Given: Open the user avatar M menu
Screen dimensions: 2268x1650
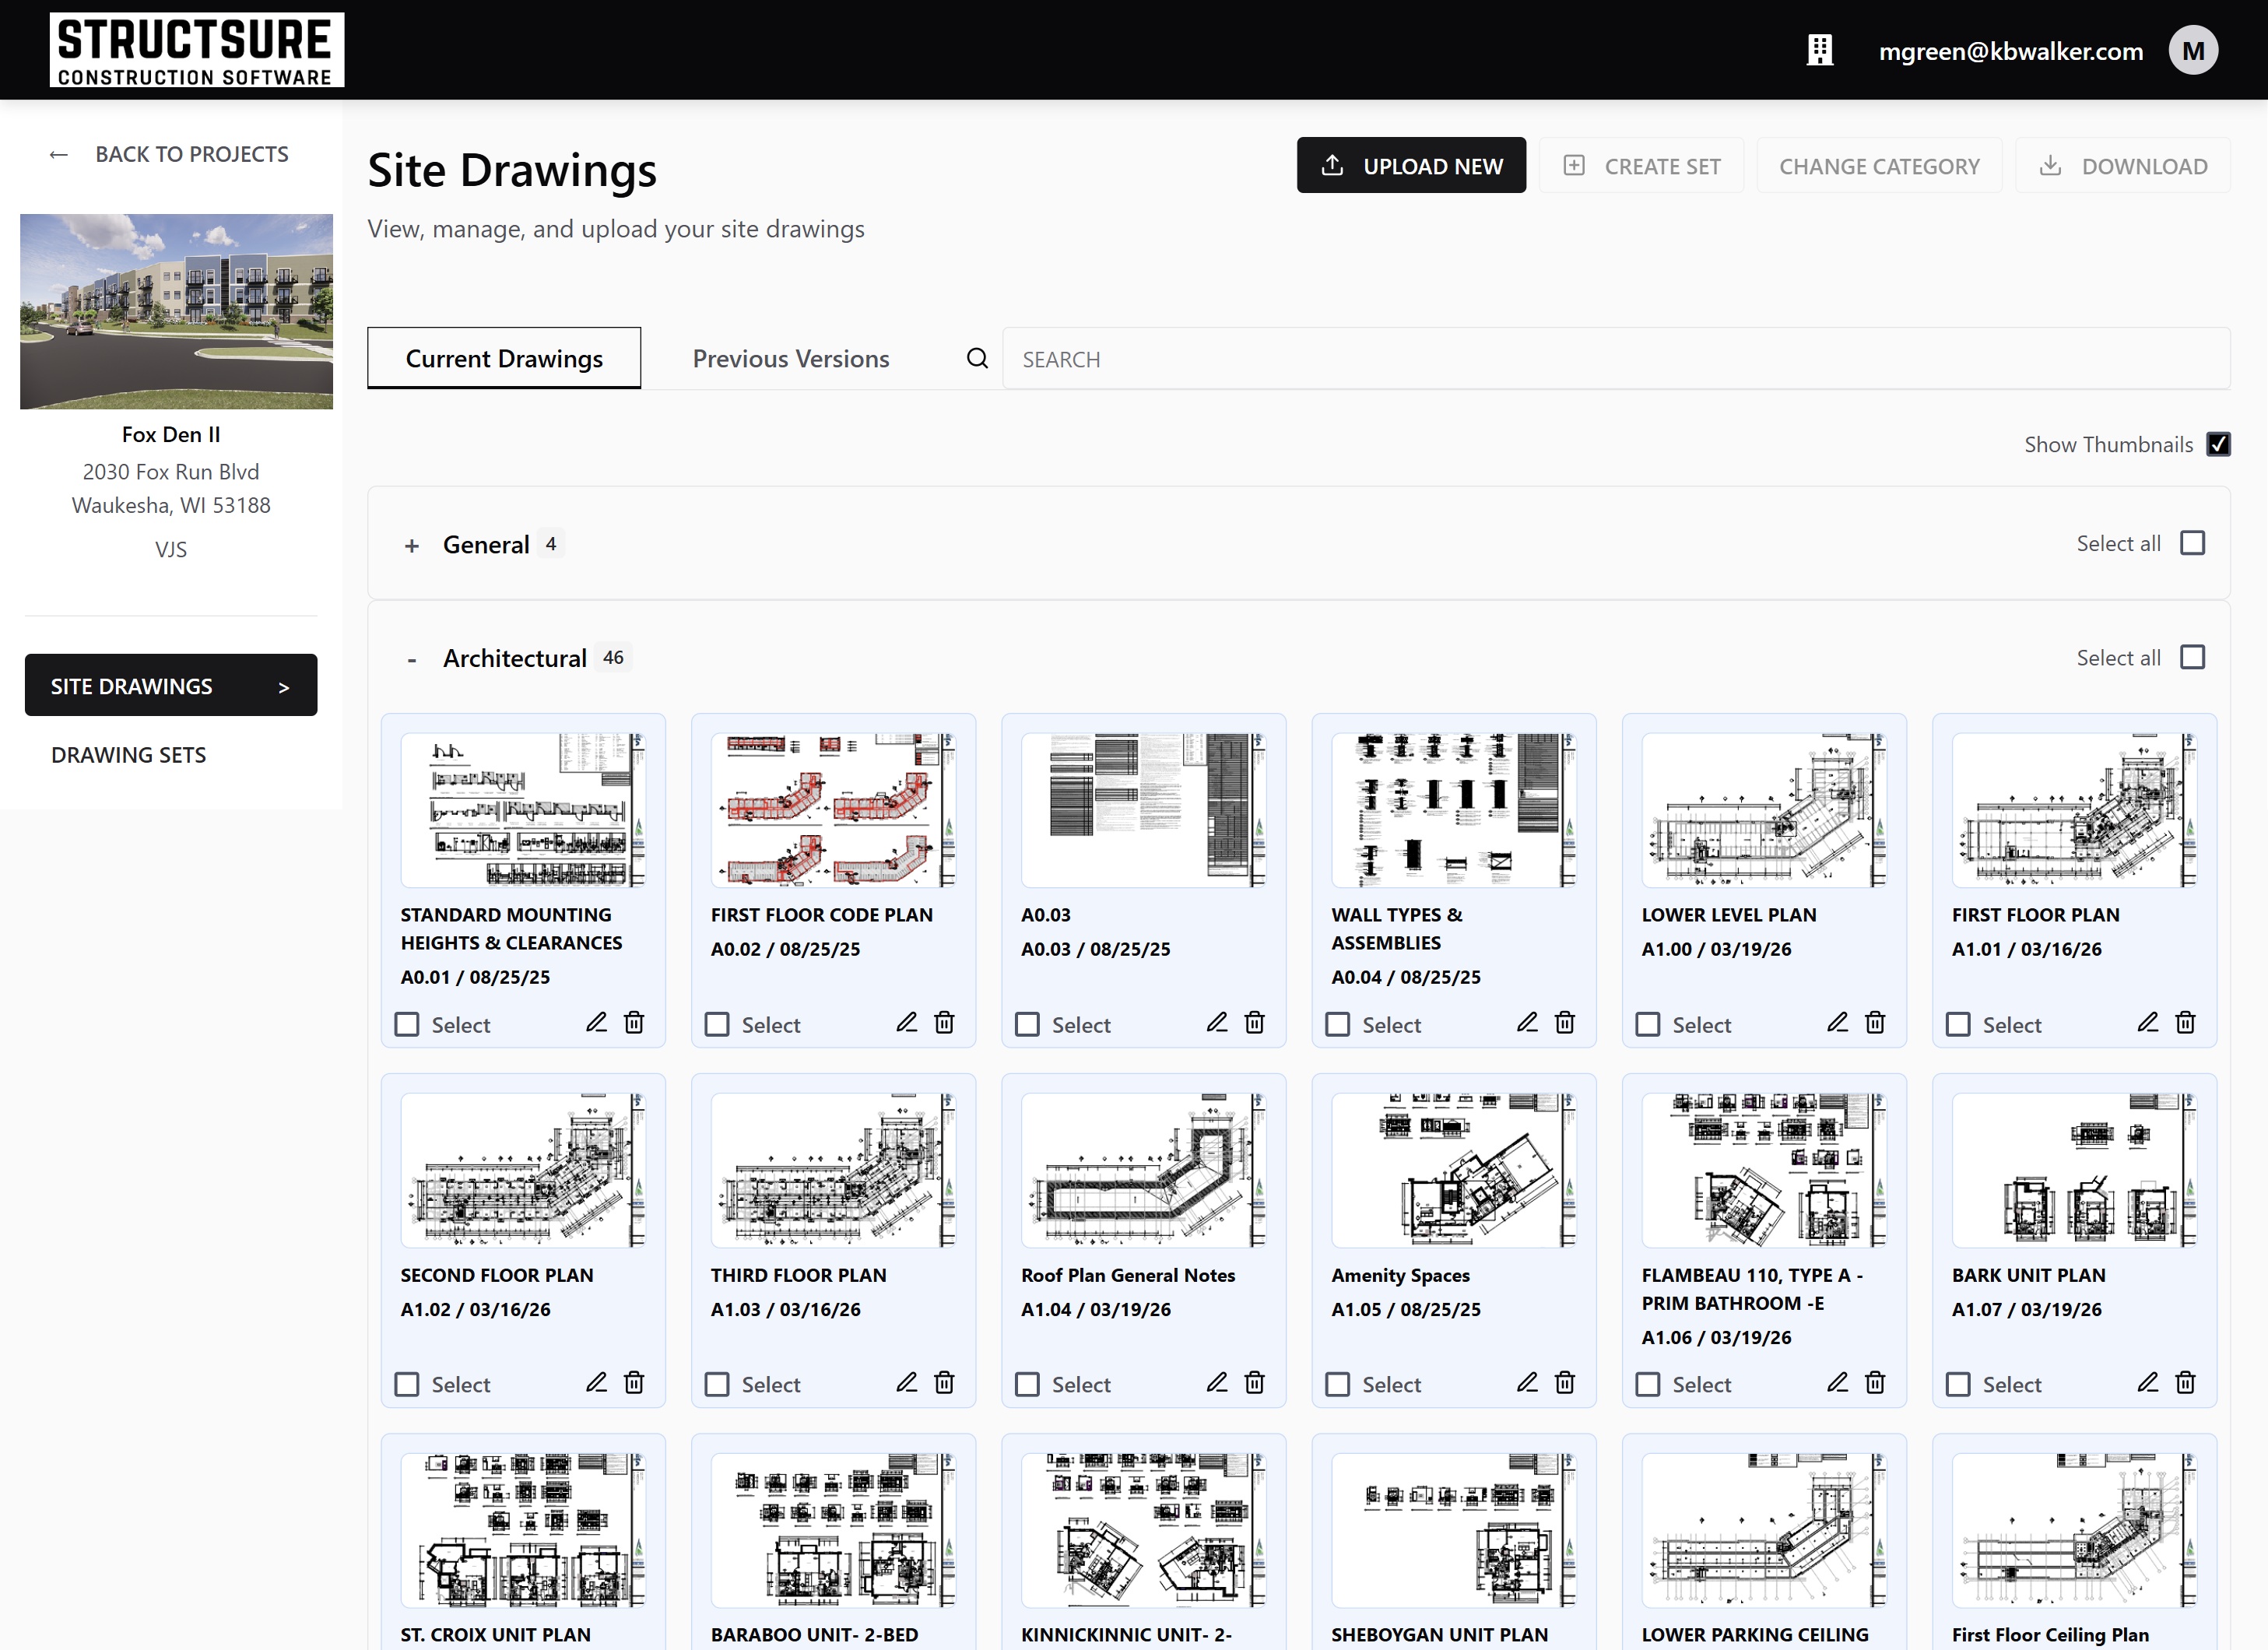Looking at the screenshot, I should coord(2193,50).
